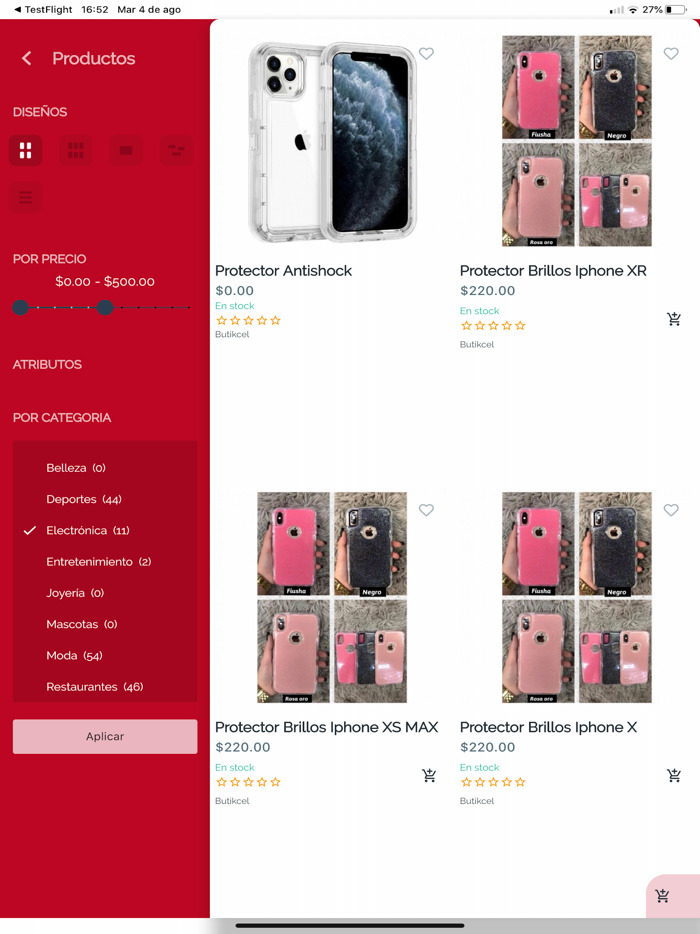Select the list layout design
This screenshot has height=934, width=700.
pos(26,197)
